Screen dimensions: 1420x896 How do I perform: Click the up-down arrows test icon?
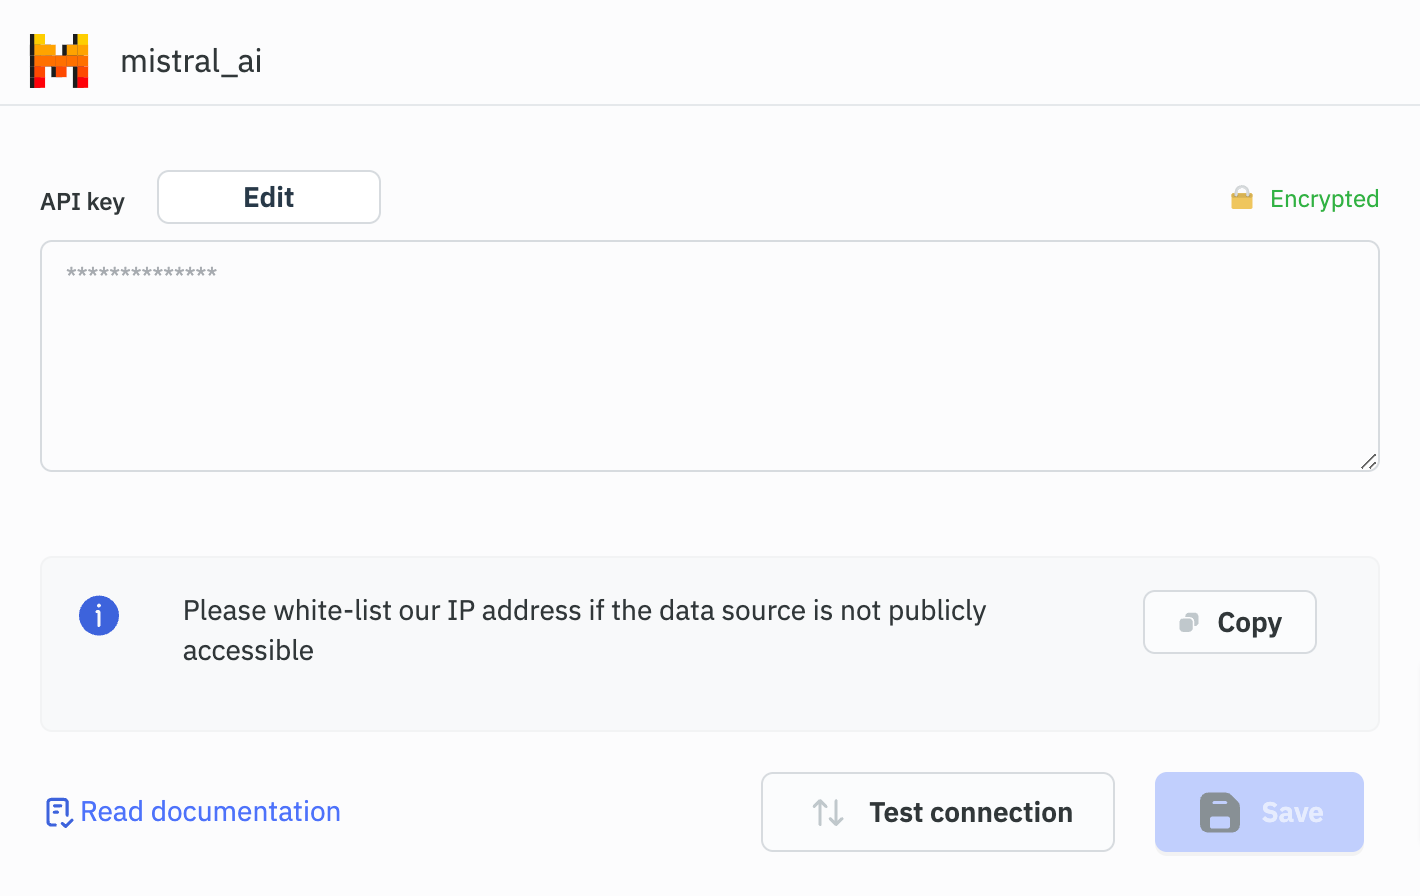[828, 812]
